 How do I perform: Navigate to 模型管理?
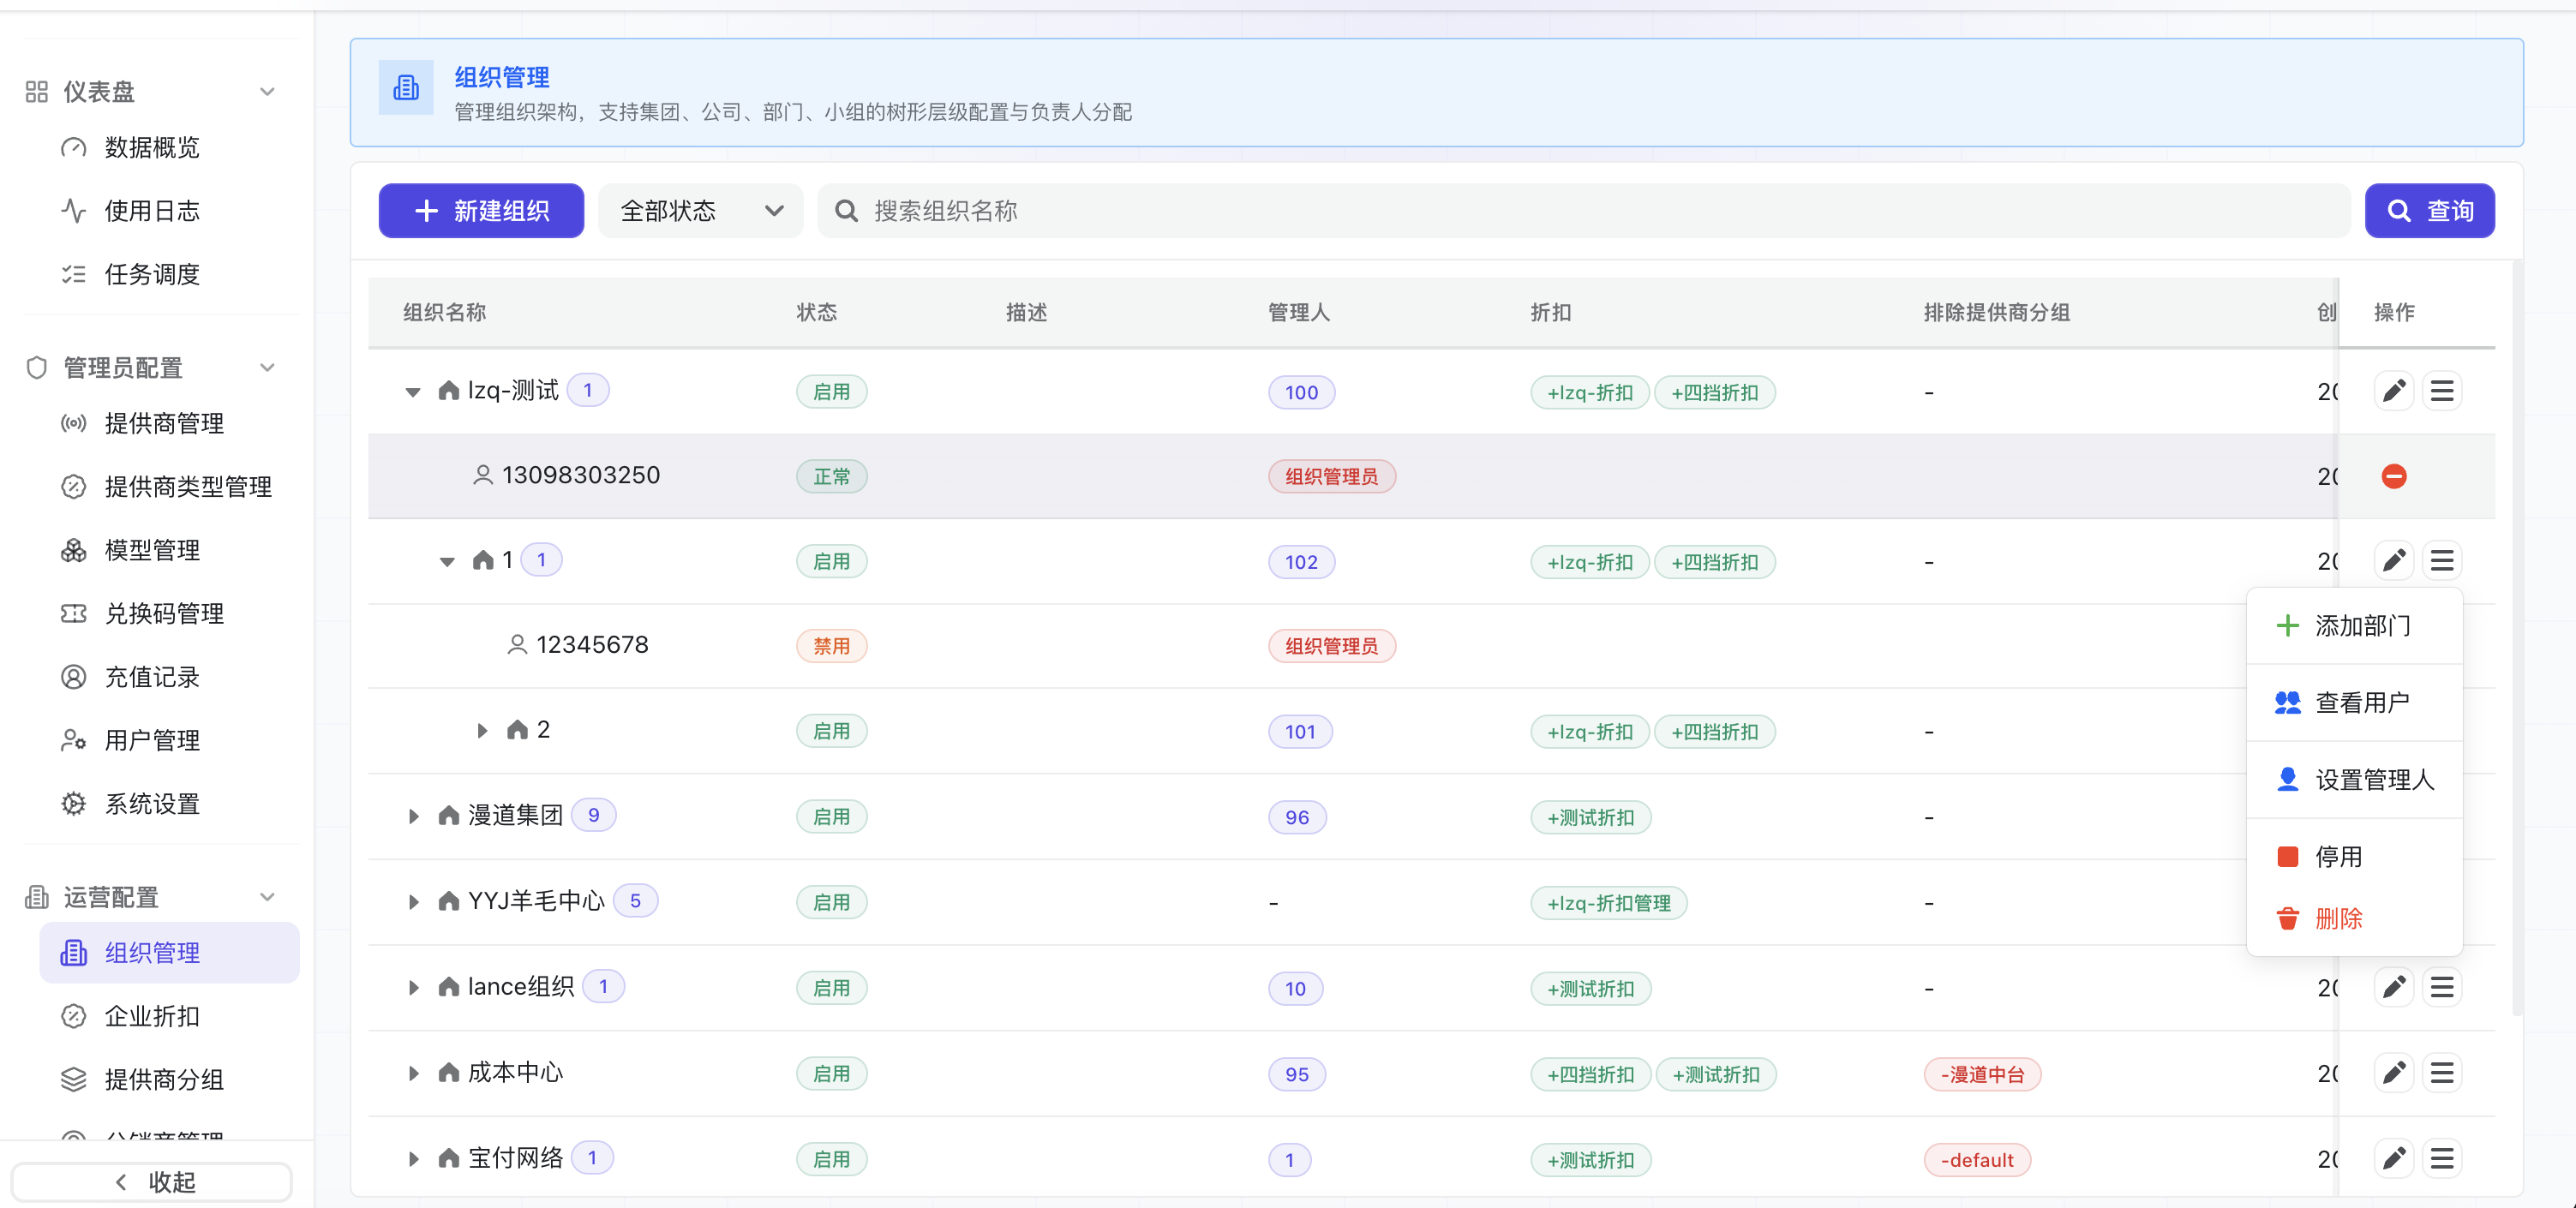[x=152, y=550]
